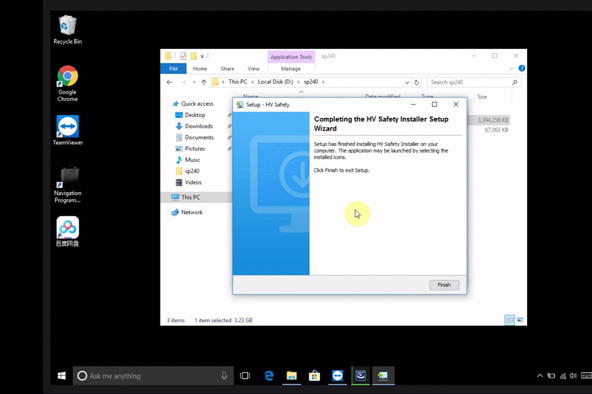The width and height of the screenshot is (592, 394).
Task: Sort files by Size column
Action: tap(482, 97)
